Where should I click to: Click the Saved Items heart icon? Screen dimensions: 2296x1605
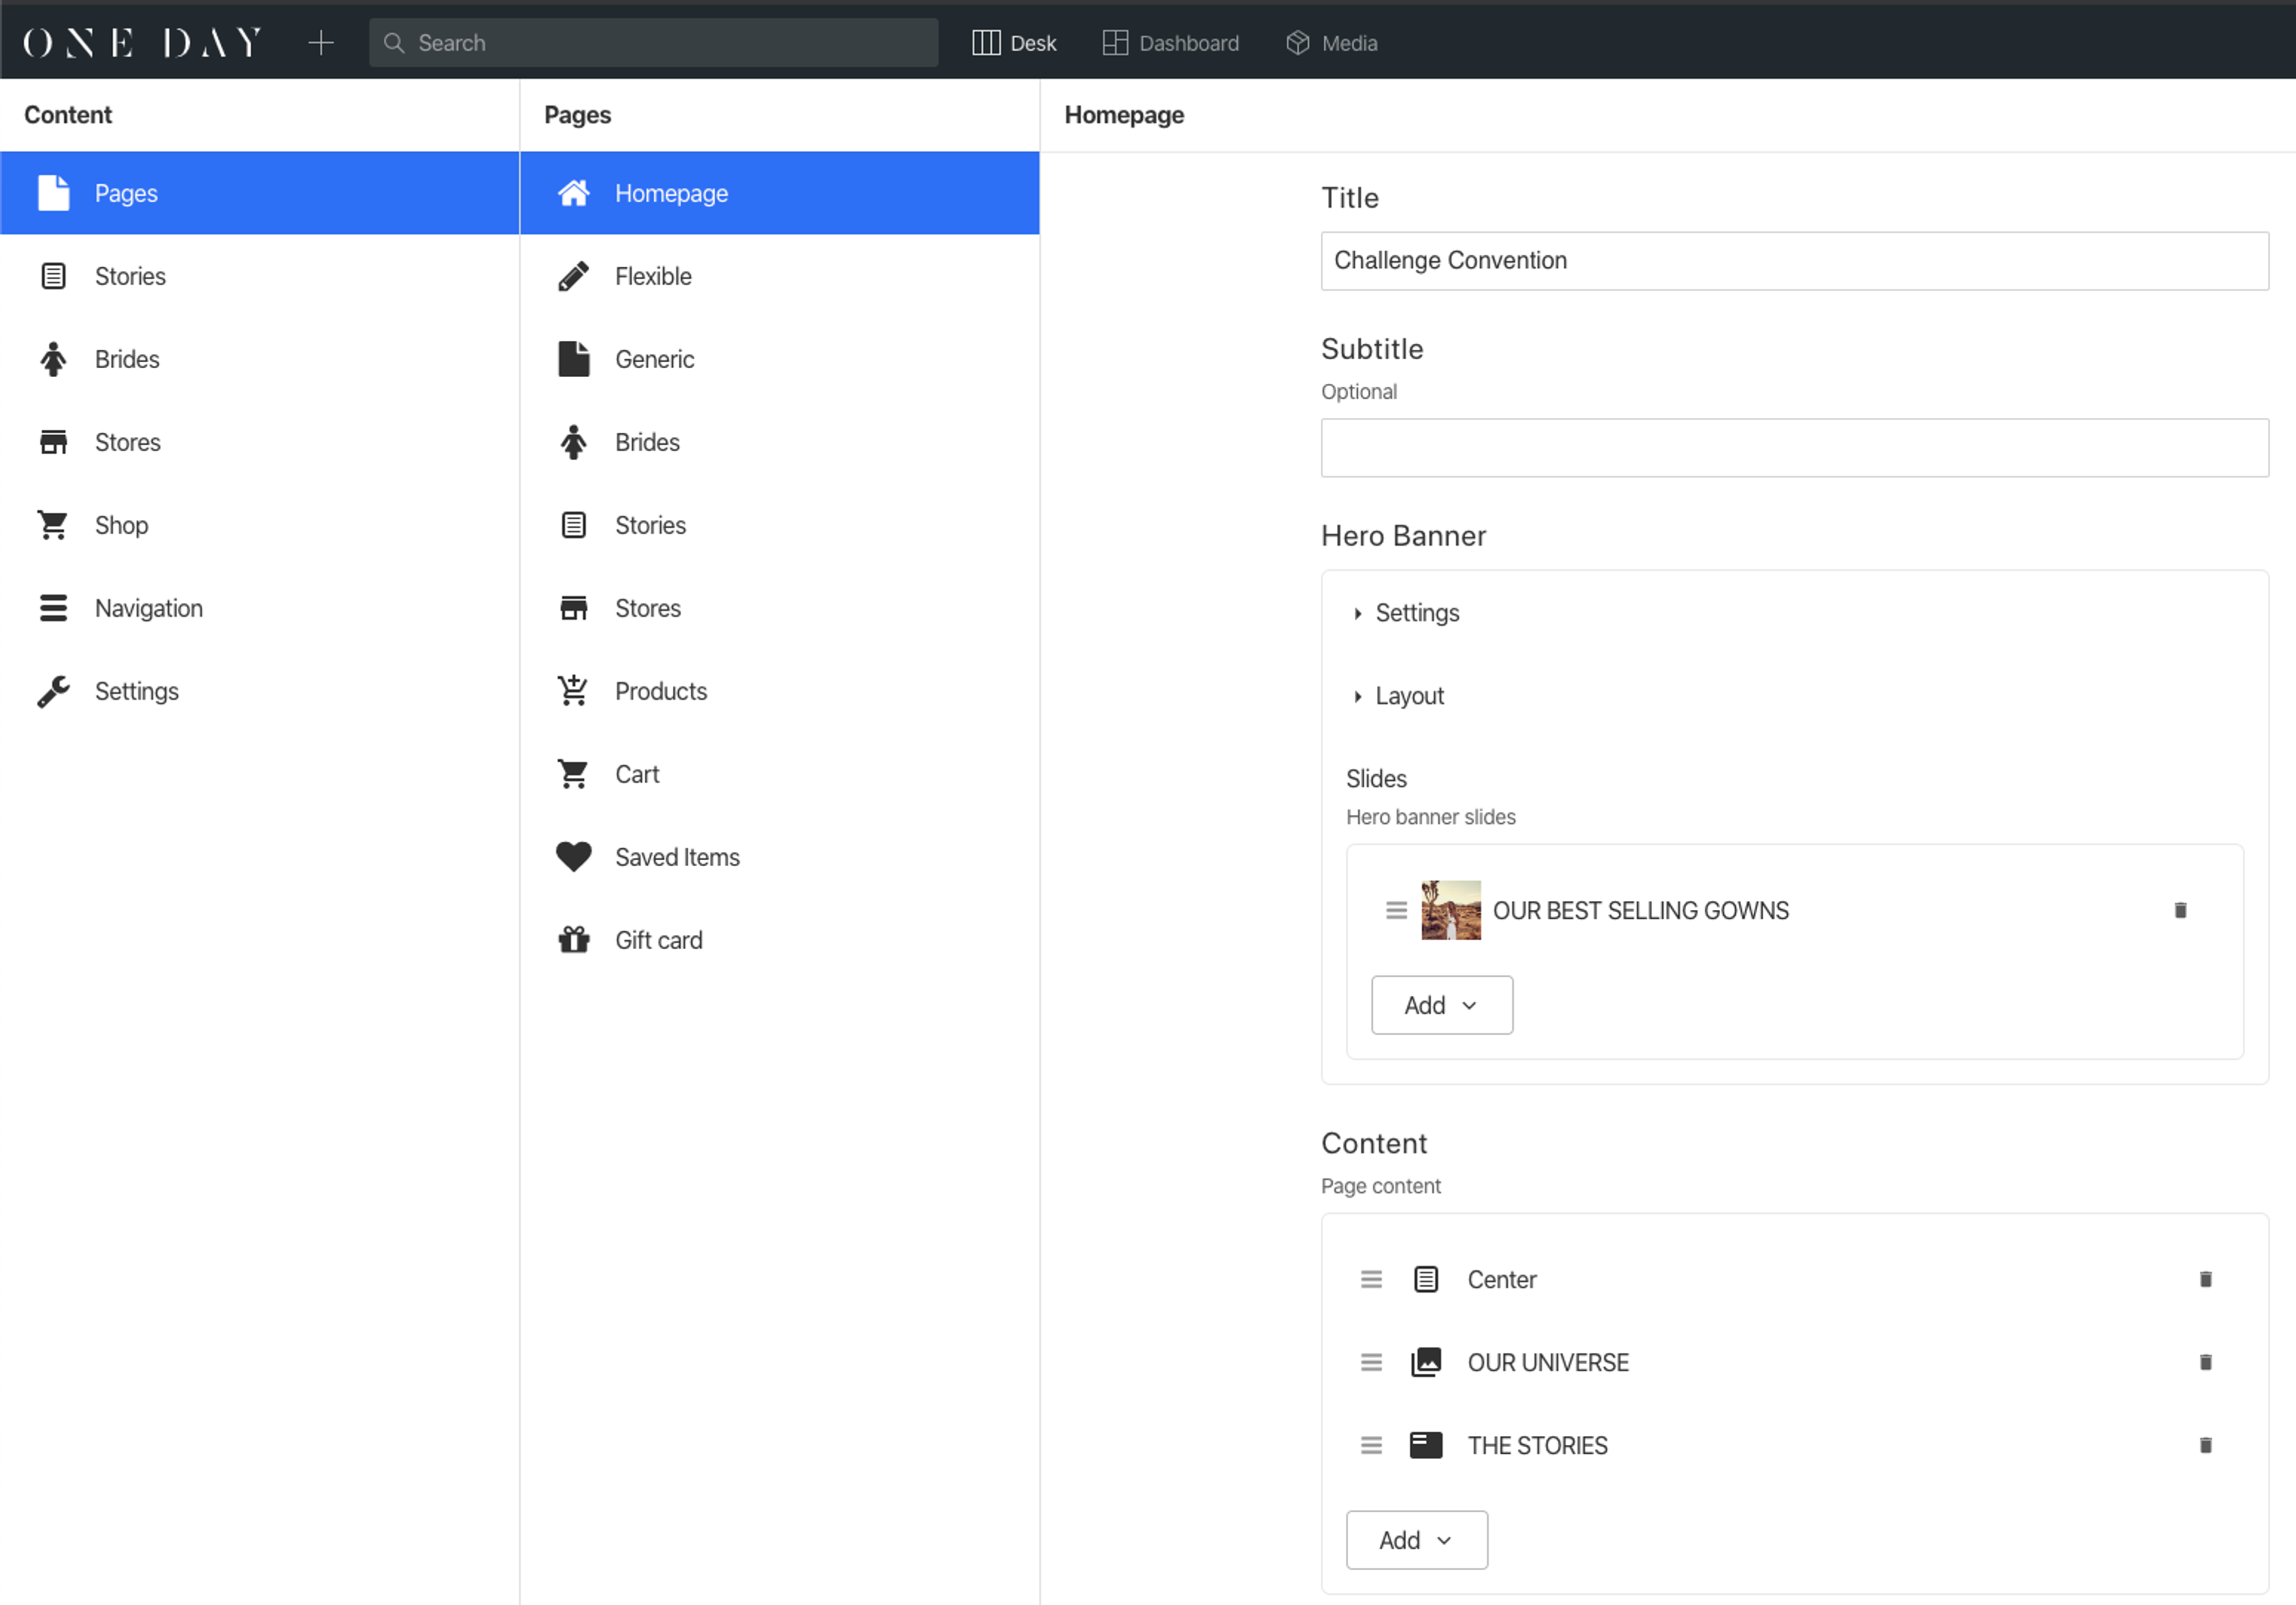click(x=573, y=857)
